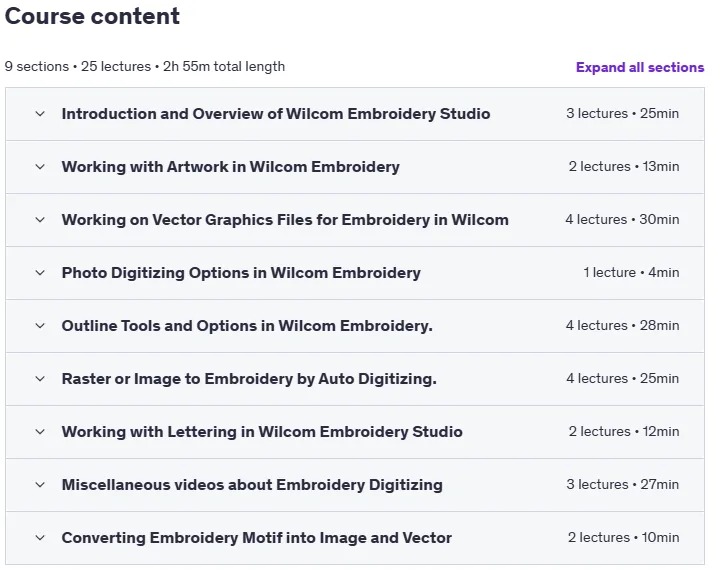
Task: Open Working with Lettering section title
Action: pos(262,432)
